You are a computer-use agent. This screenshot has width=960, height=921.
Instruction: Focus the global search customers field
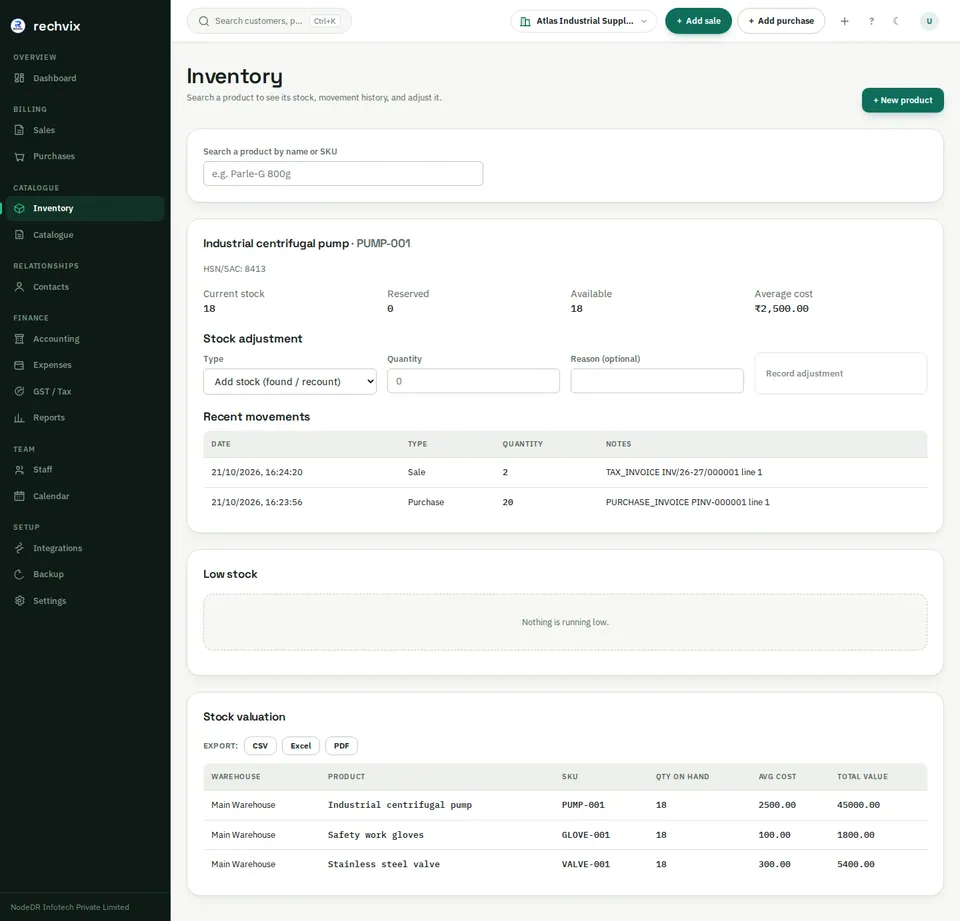[269, 21]
